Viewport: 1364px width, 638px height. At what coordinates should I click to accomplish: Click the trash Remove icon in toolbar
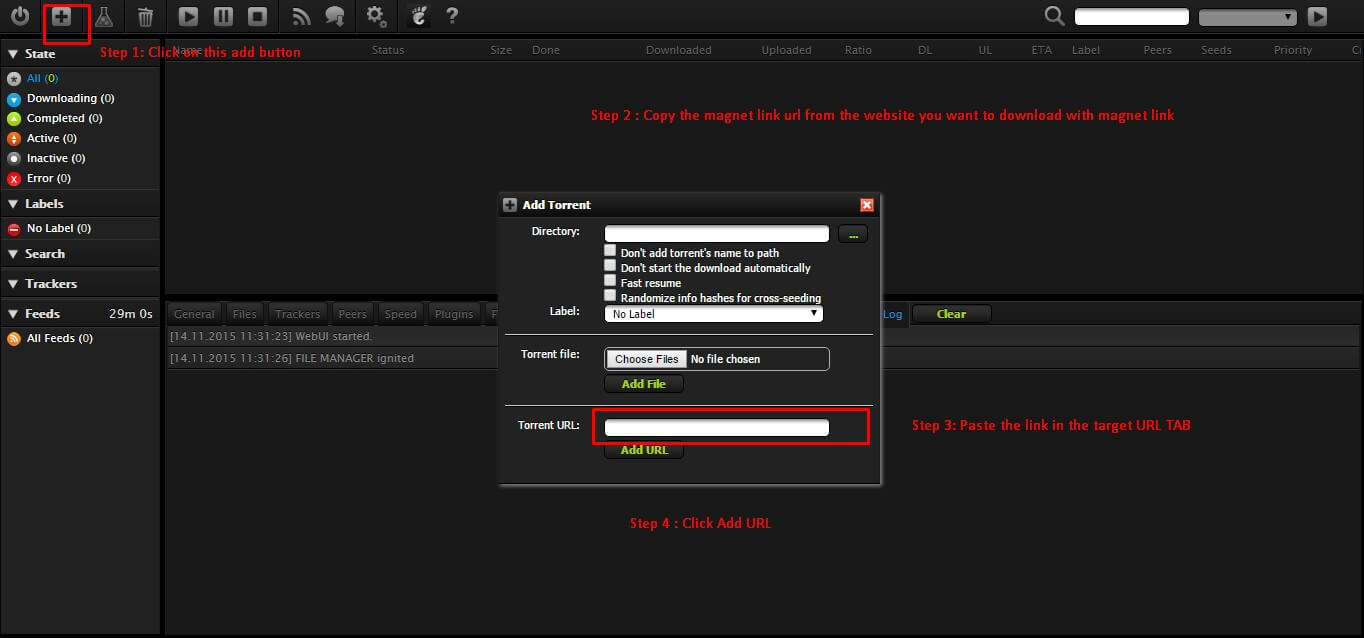[145, 17]
